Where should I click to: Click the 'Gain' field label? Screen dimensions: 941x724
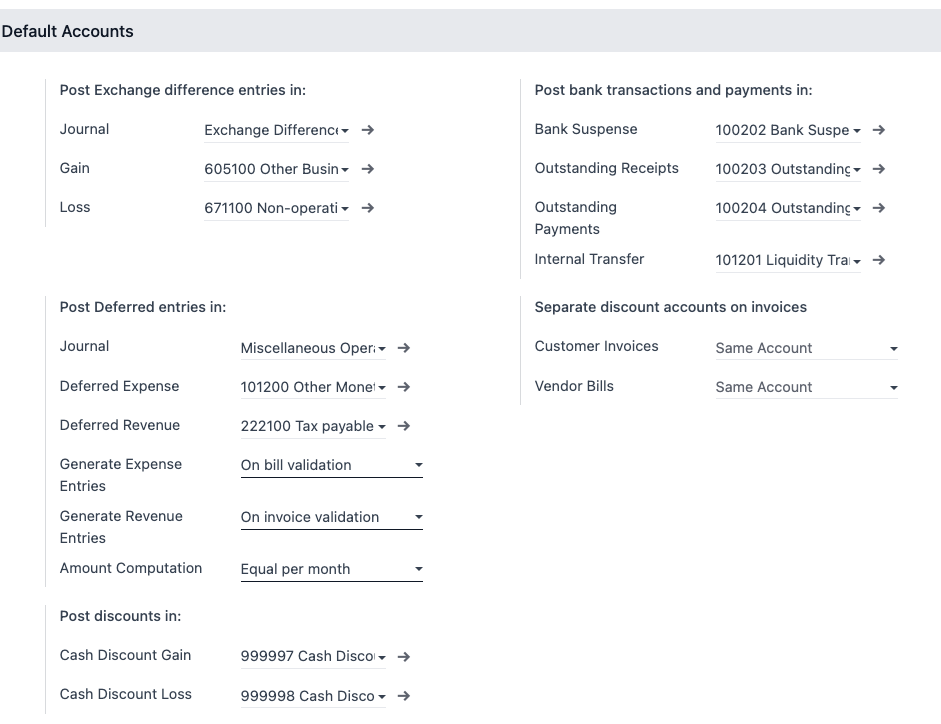74,168
